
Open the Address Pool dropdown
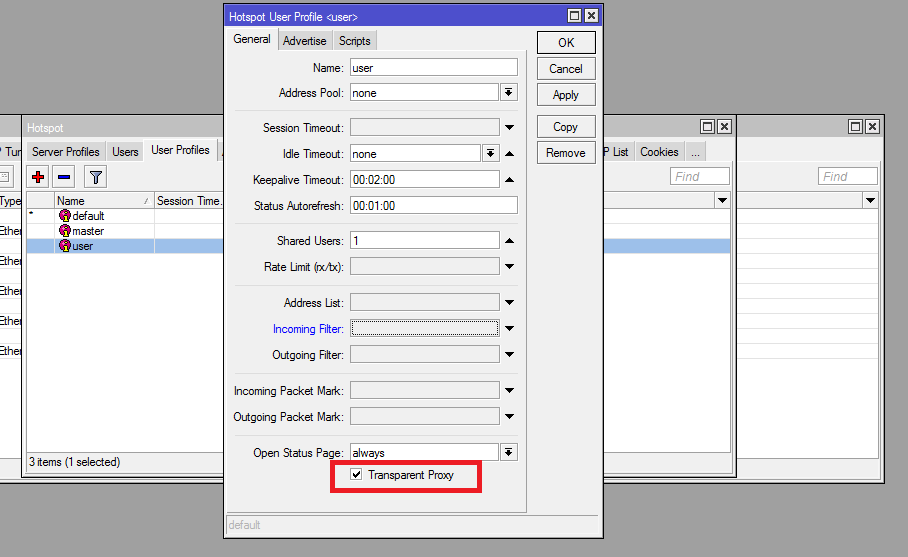[508, 93]
